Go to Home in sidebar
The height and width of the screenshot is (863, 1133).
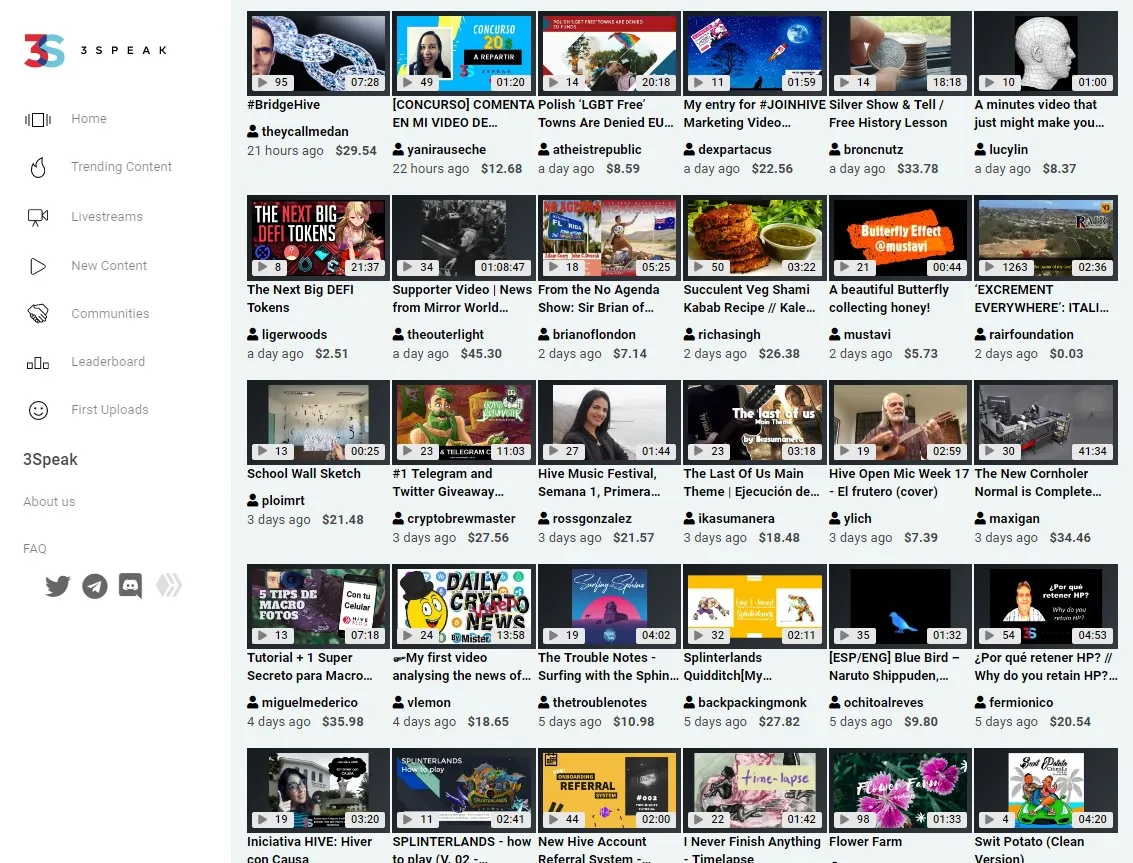click(89, 119)
